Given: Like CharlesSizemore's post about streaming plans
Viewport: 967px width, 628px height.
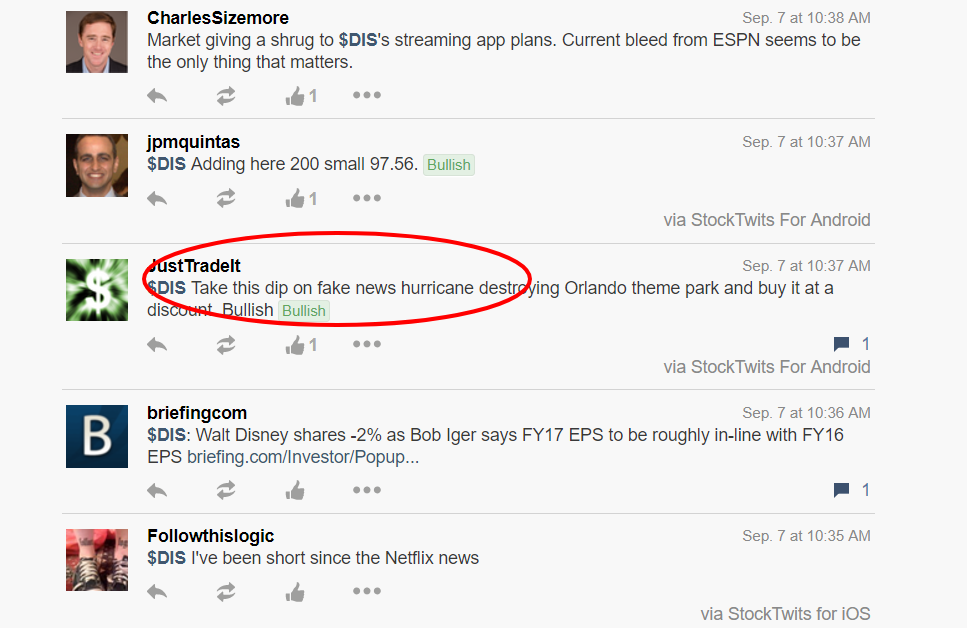Looking at the screenshot, I should (x=295, y=96).
